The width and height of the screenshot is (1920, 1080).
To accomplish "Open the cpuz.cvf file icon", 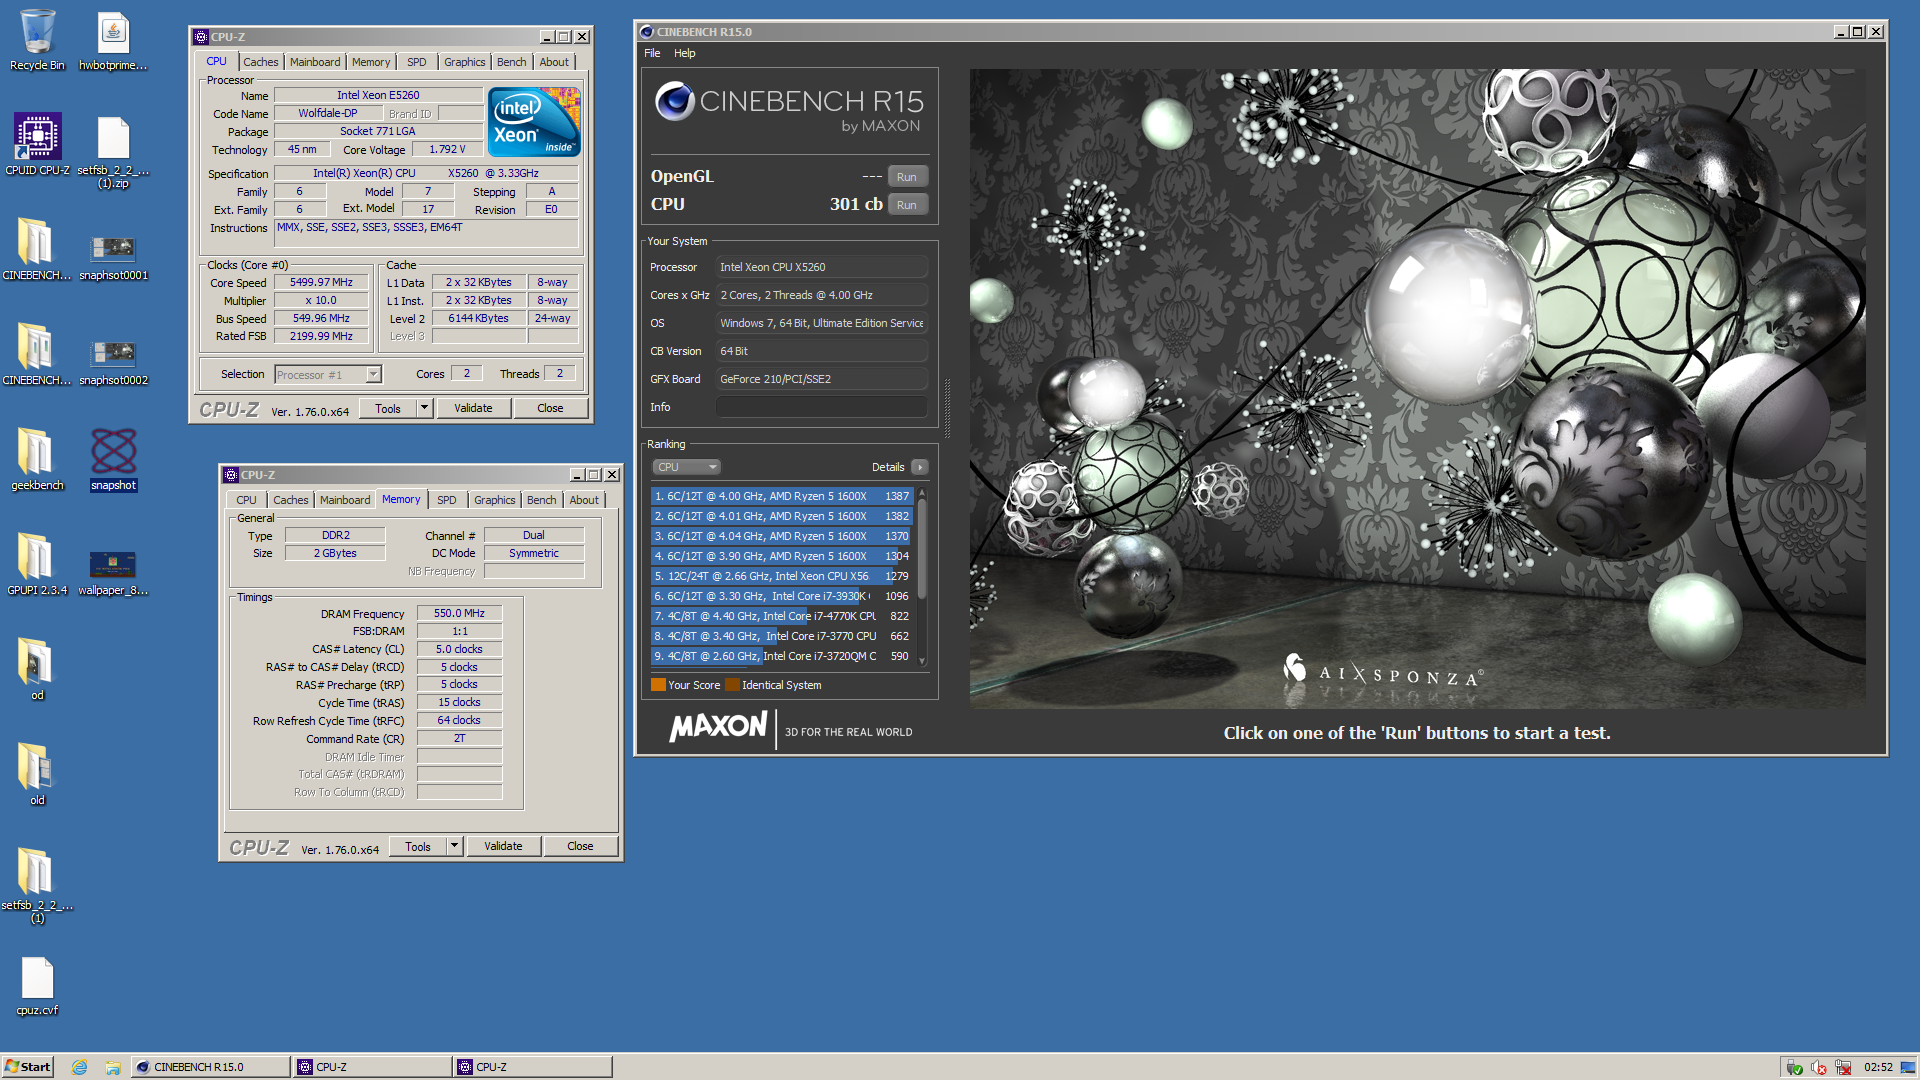I will click(x=37, y=985).
